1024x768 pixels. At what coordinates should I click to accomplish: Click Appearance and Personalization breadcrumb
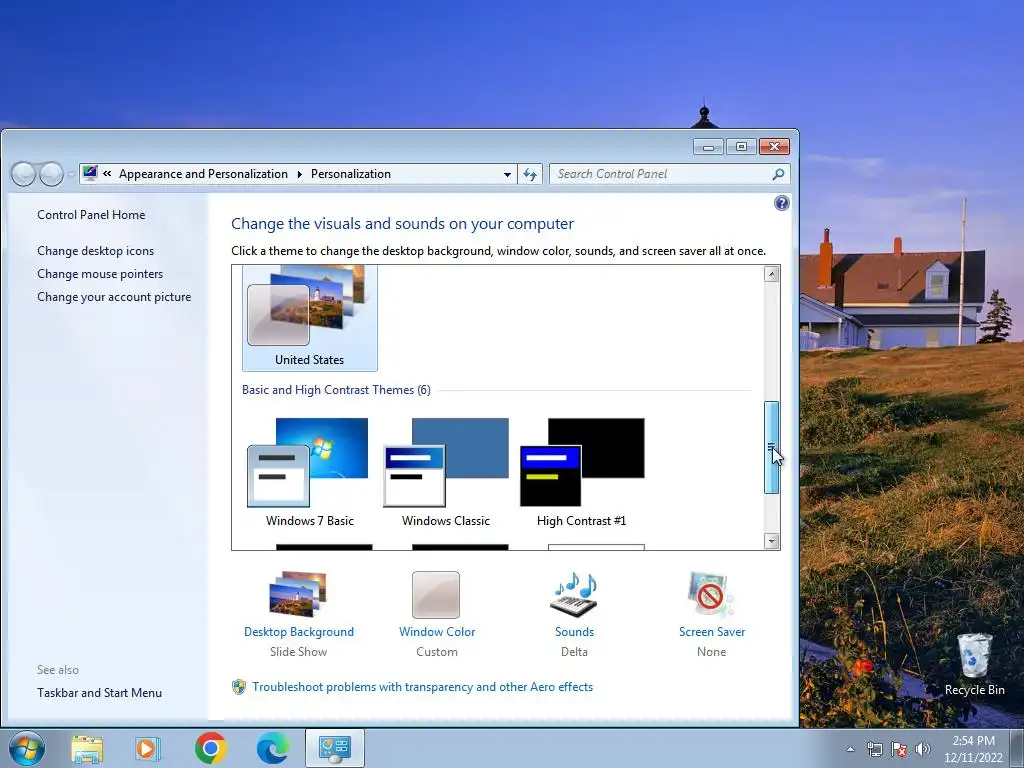(x=203, y=174)
